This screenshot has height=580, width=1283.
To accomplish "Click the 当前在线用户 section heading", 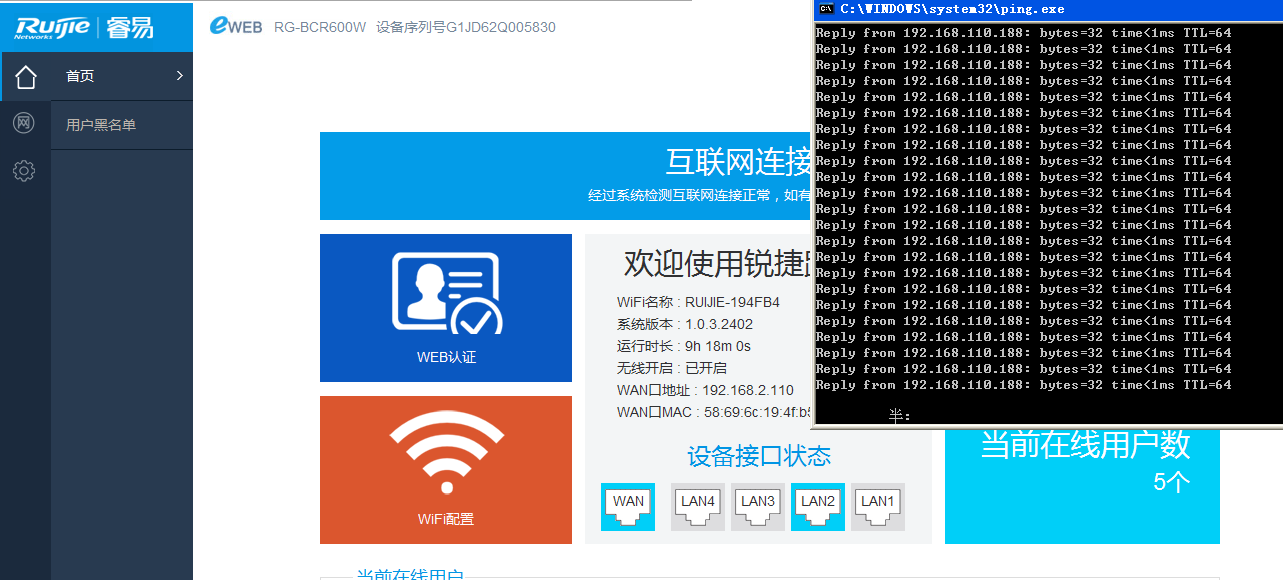I will pyautogui.click(x=410, y=574).
